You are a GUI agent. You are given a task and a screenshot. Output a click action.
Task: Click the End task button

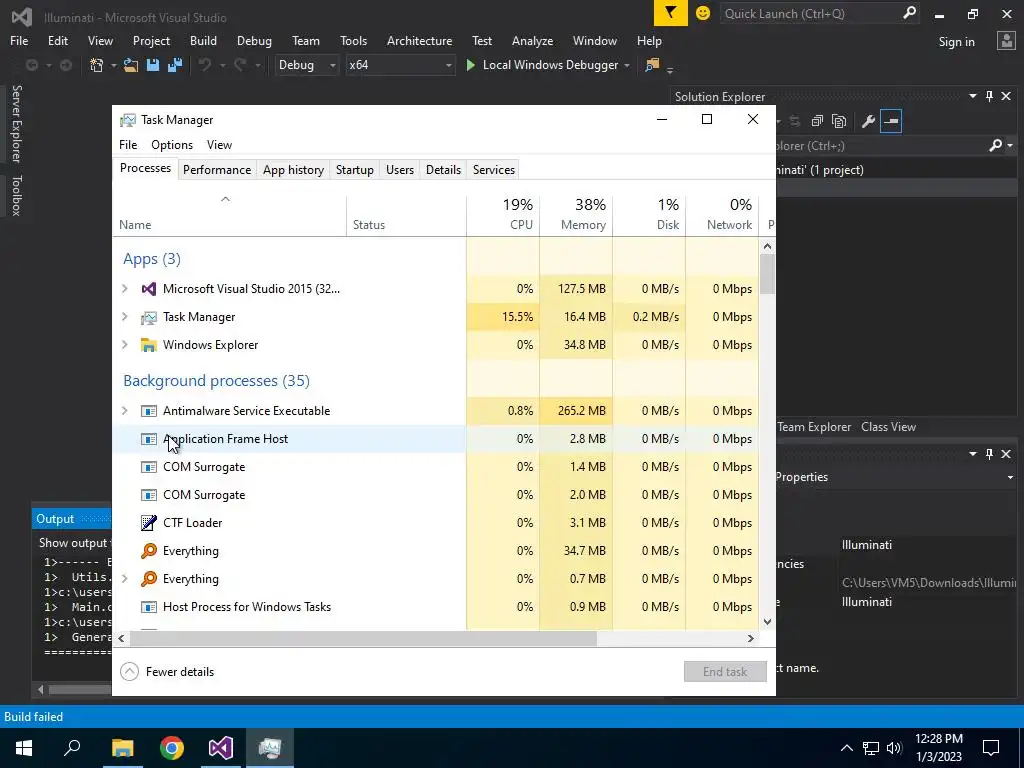(x=725, y=671)
